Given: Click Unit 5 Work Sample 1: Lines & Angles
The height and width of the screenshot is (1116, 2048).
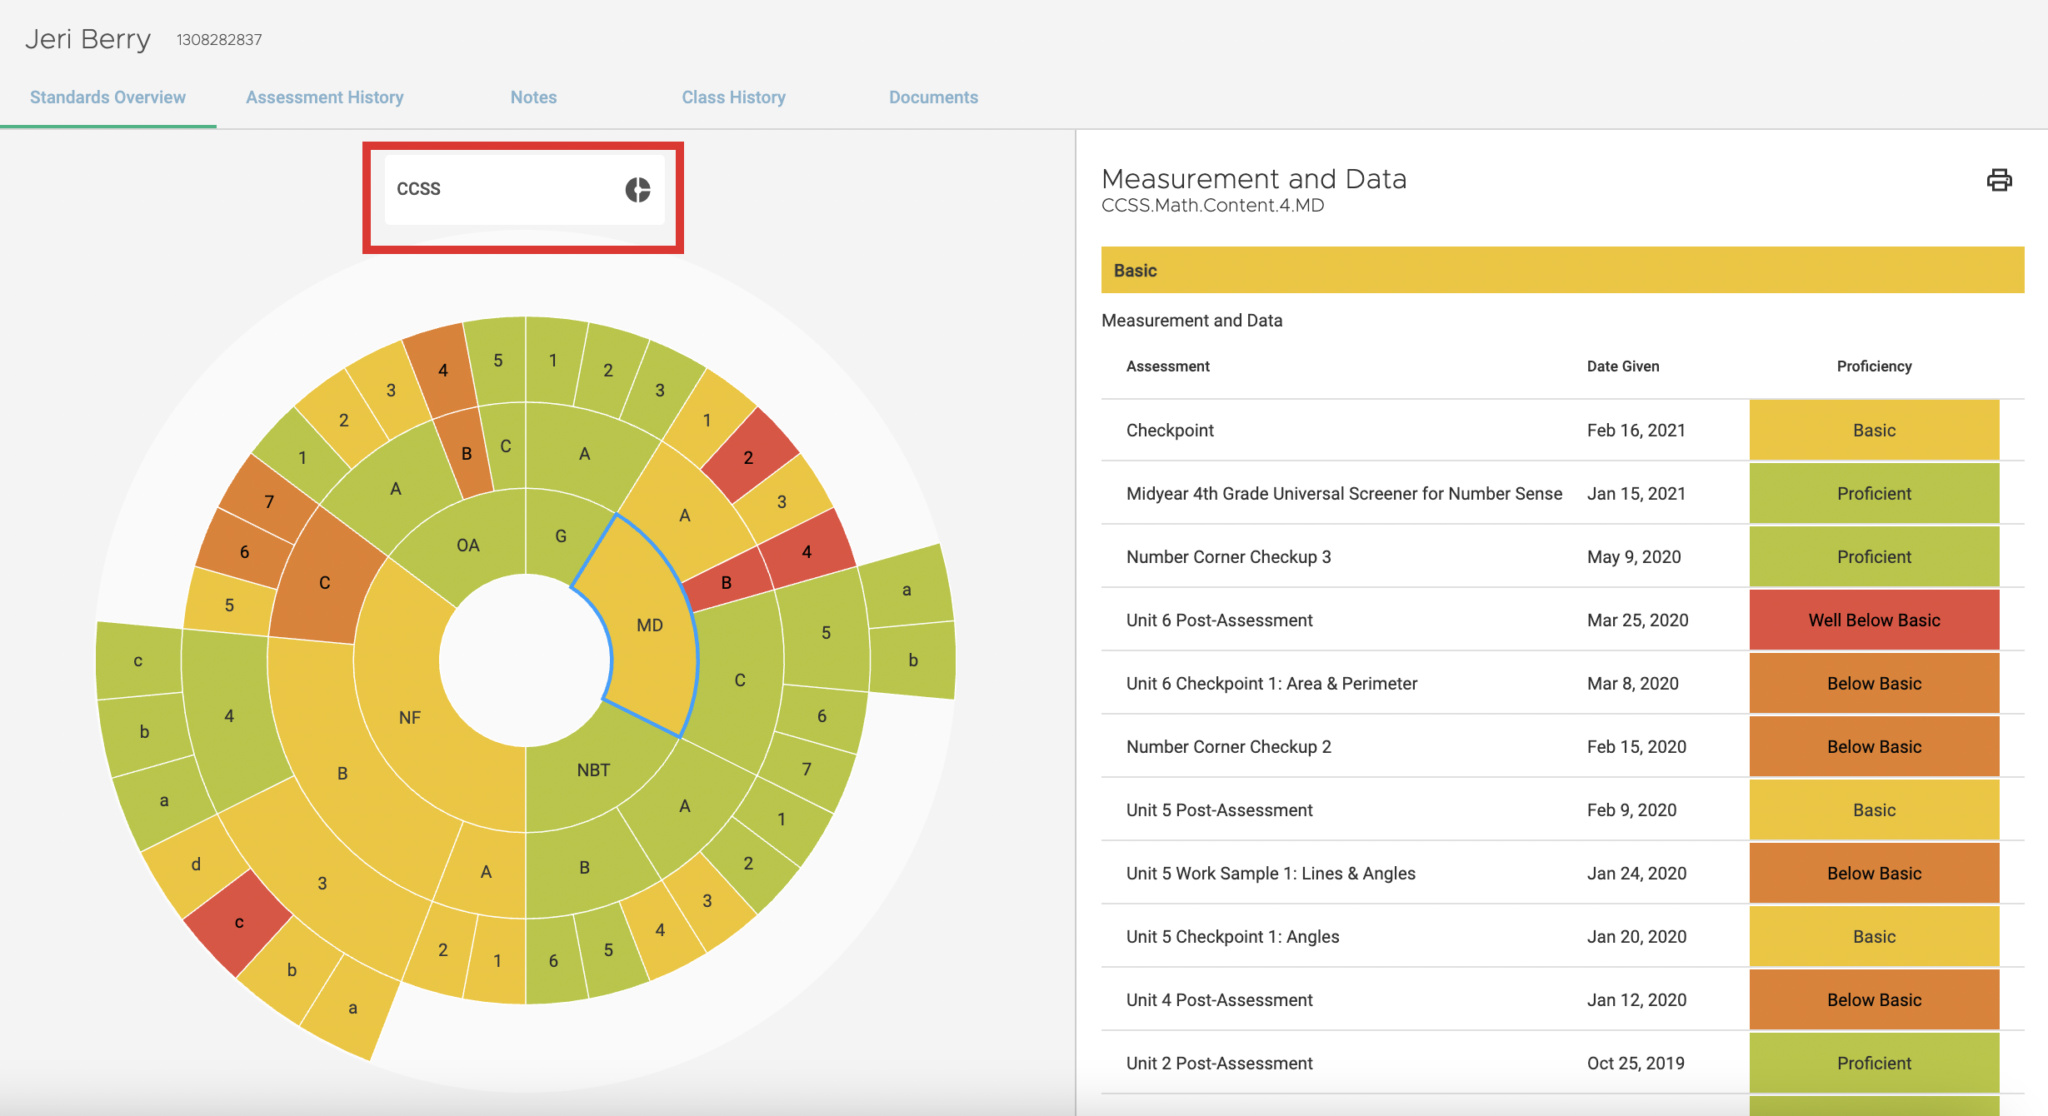Looking at the screenshot, I should point(1271,873).
